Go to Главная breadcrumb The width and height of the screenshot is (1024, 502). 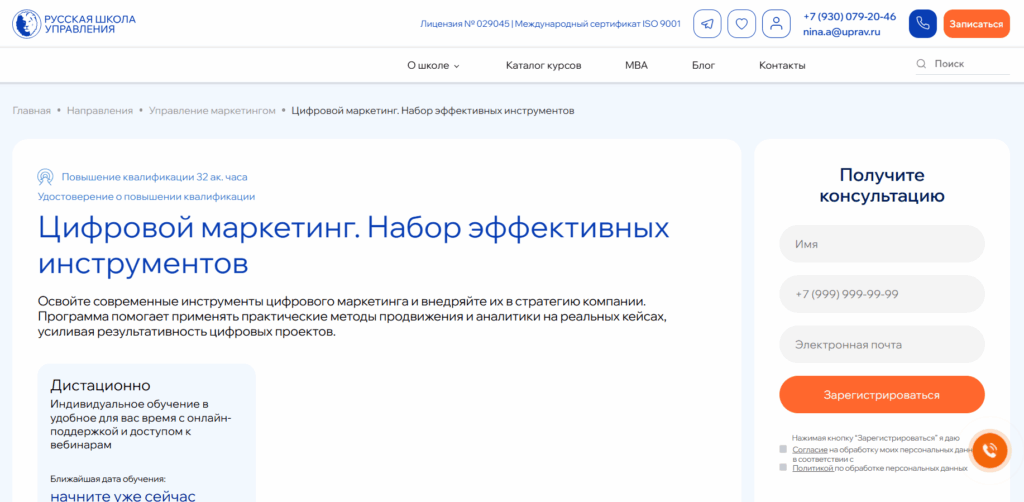31,111
